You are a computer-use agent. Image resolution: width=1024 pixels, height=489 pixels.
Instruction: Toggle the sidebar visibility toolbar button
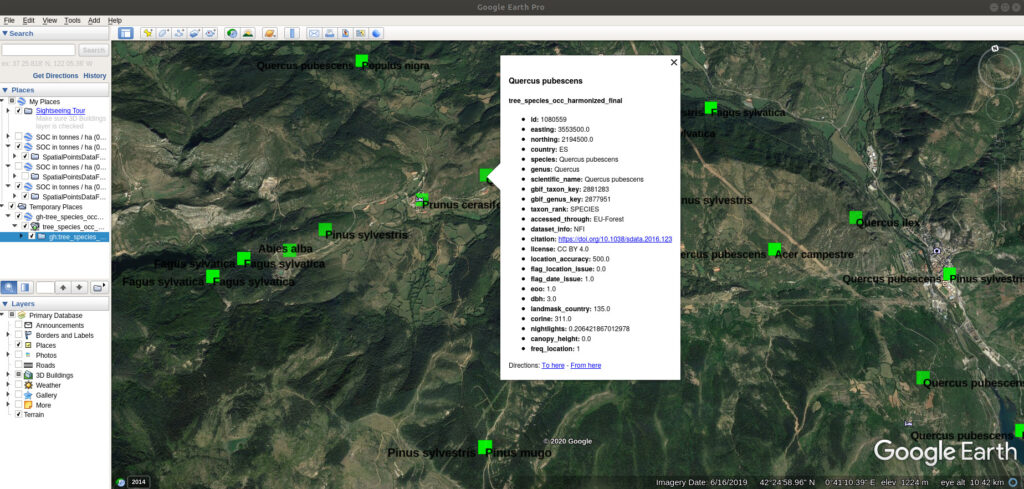[126, 33]
